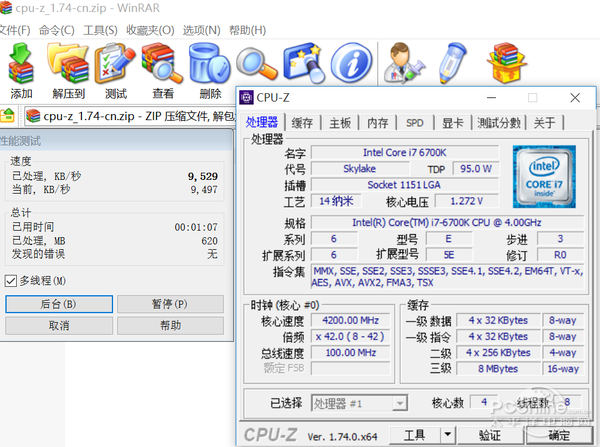The image size is (600, 447).
Task: Open the File (文件) menu in WinRAR
Action: click(x=15, y=30)
